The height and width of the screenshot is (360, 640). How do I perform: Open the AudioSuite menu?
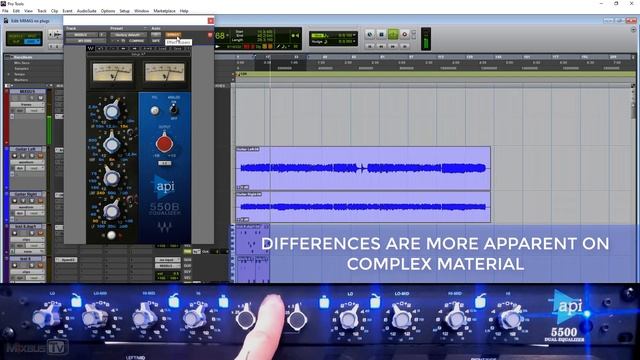(87, 11)
